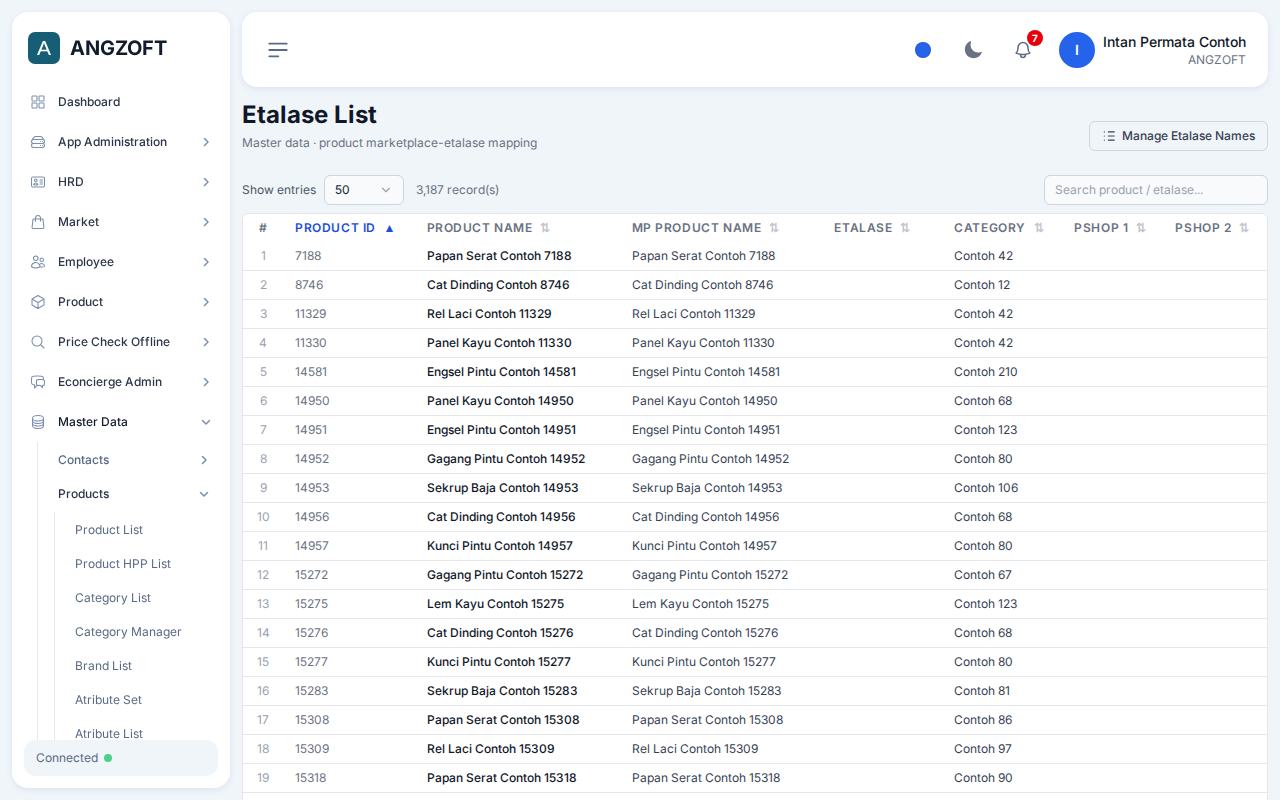Expand the Employee submenu chevron
The height and width of the screenshot is (800, 1280).
pos(206,262)
